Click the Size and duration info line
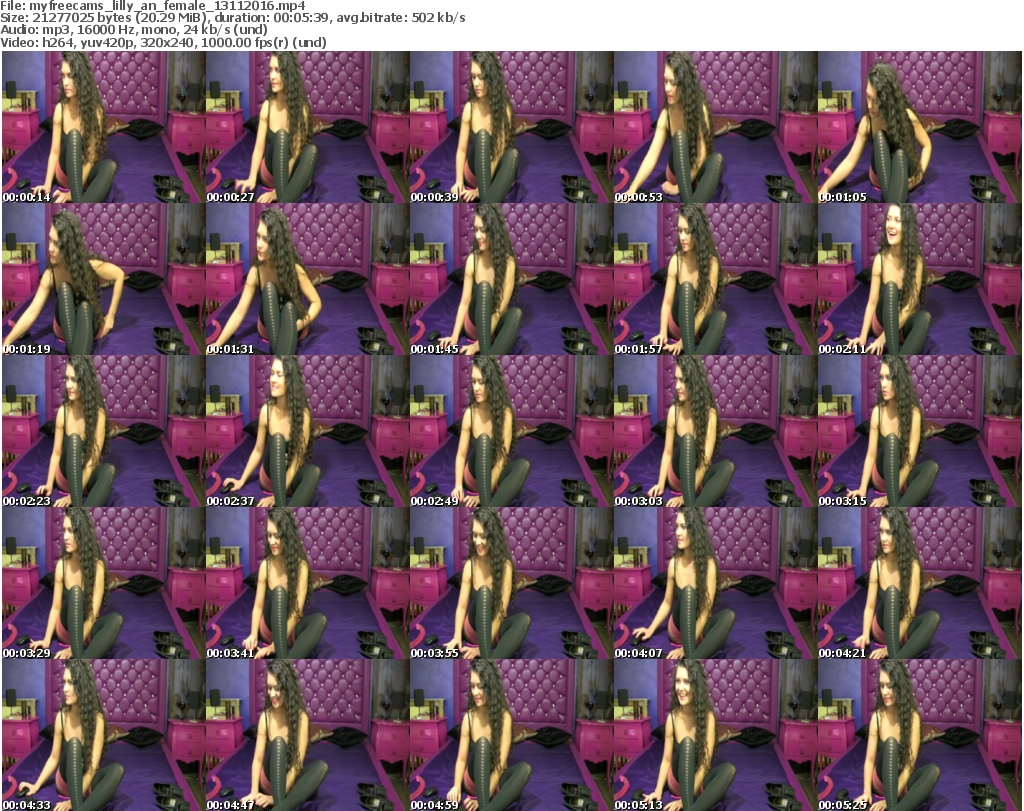1024x811 pixels. [x=220, y=18]
